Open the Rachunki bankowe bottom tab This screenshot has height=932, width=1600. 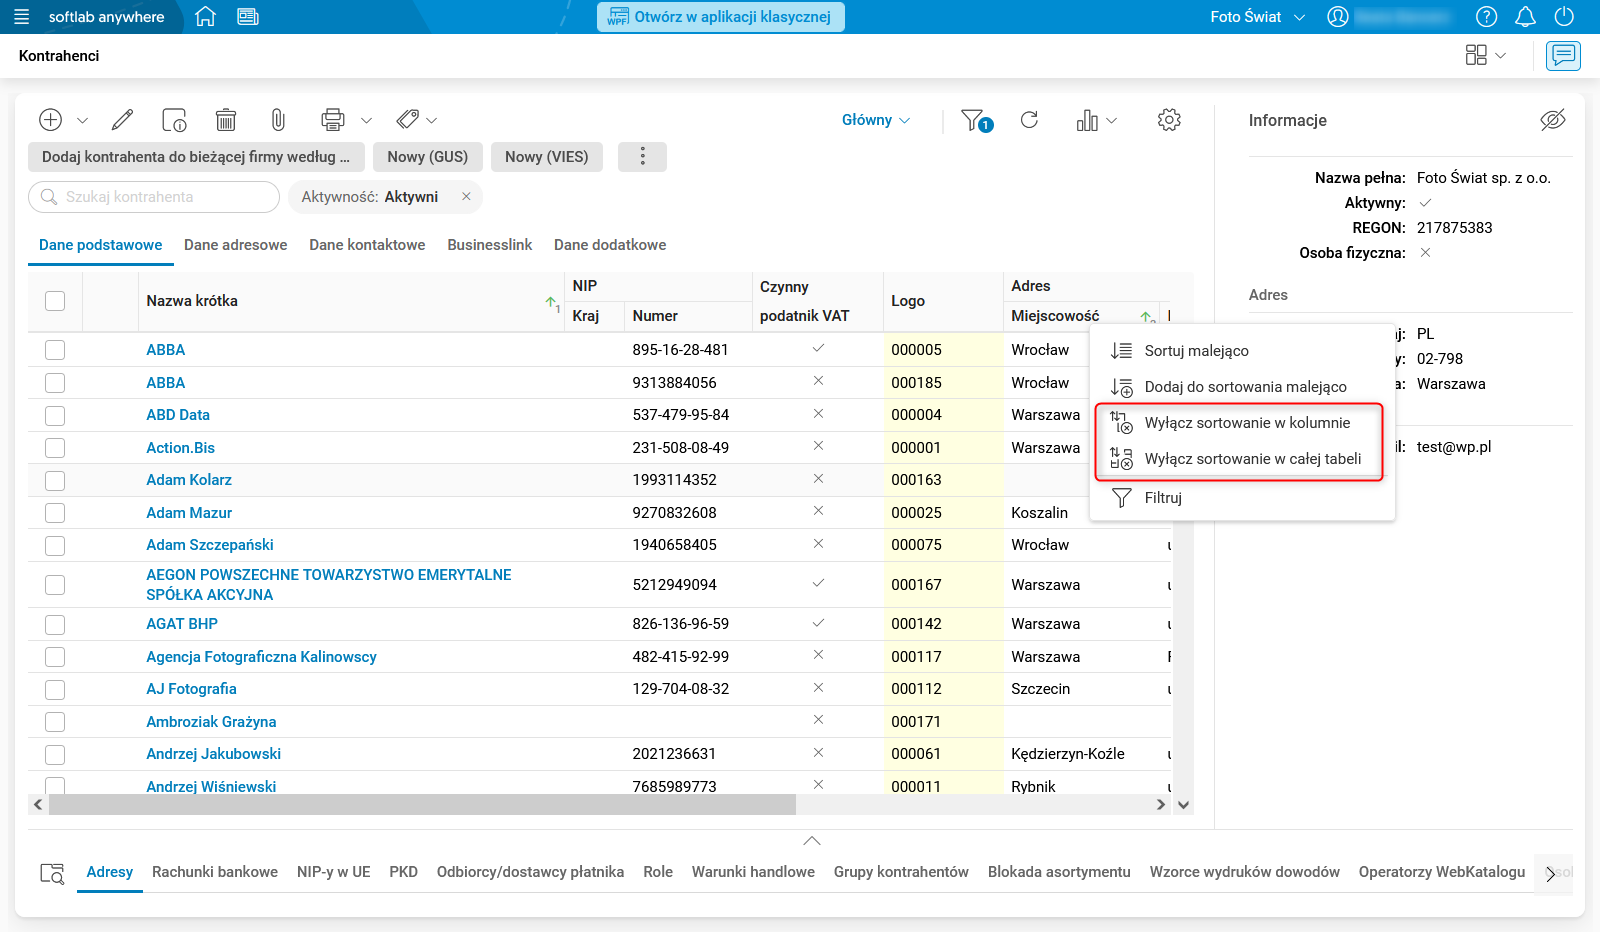[x=215, y=872]
